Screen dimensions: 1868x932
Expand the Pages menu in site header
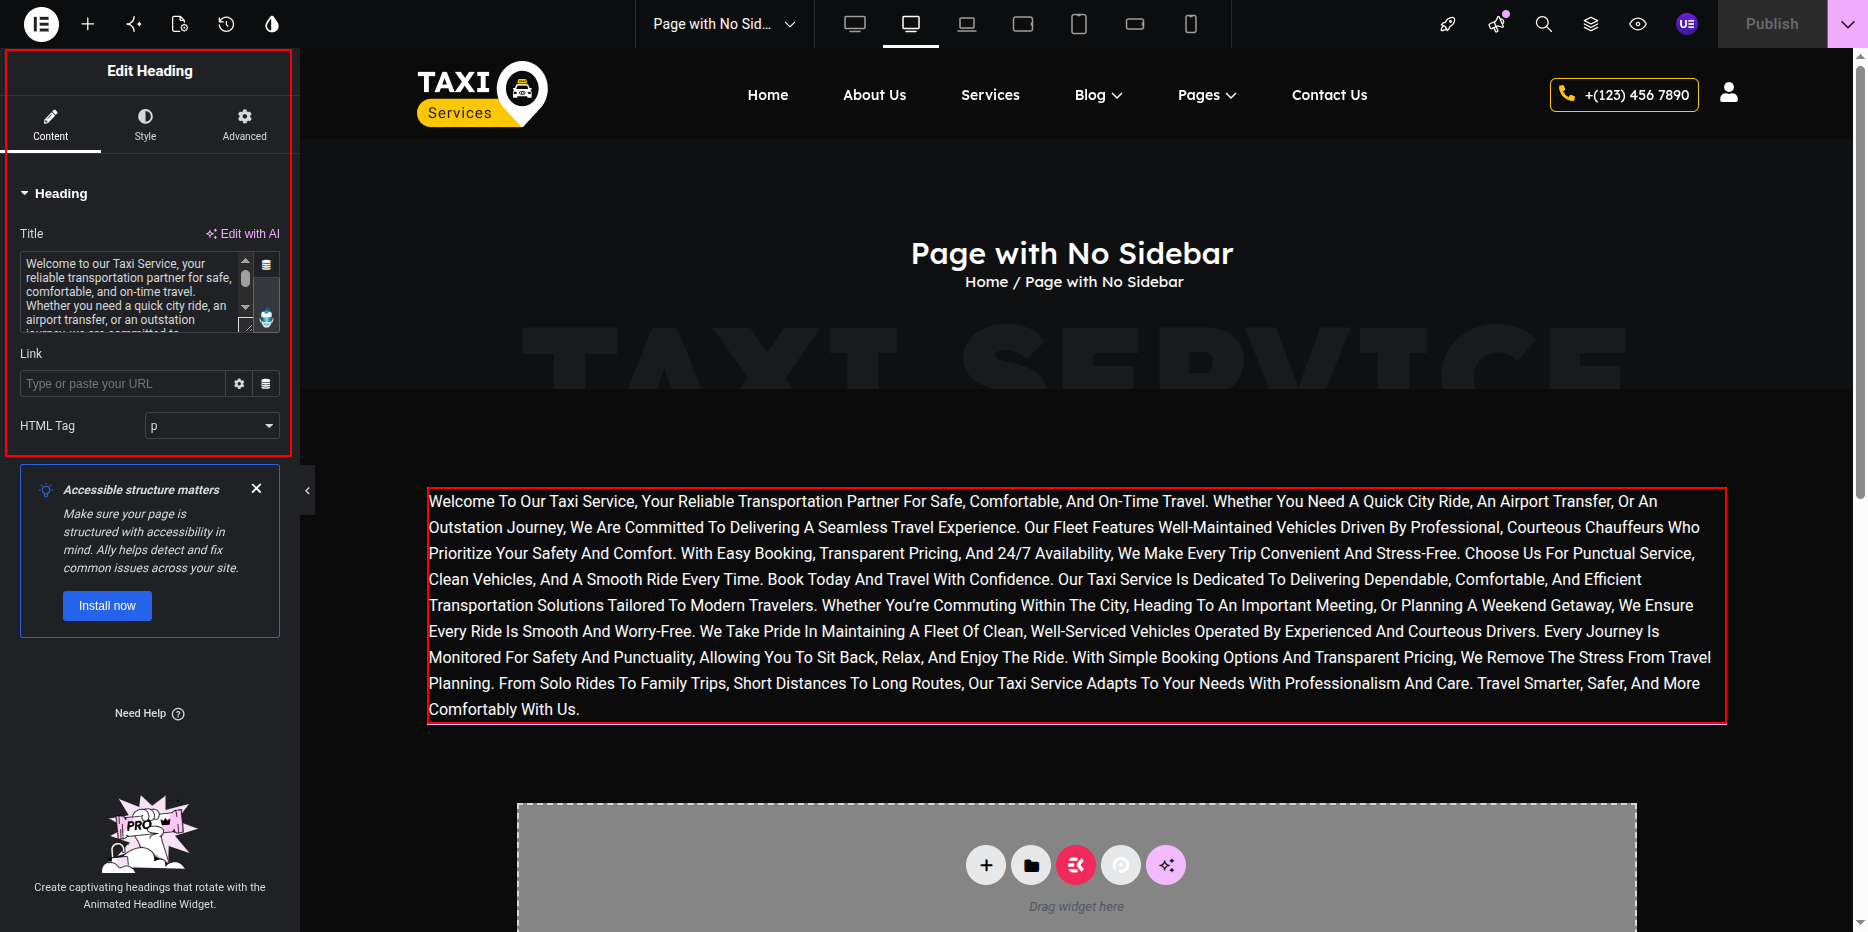point(1207,95)
